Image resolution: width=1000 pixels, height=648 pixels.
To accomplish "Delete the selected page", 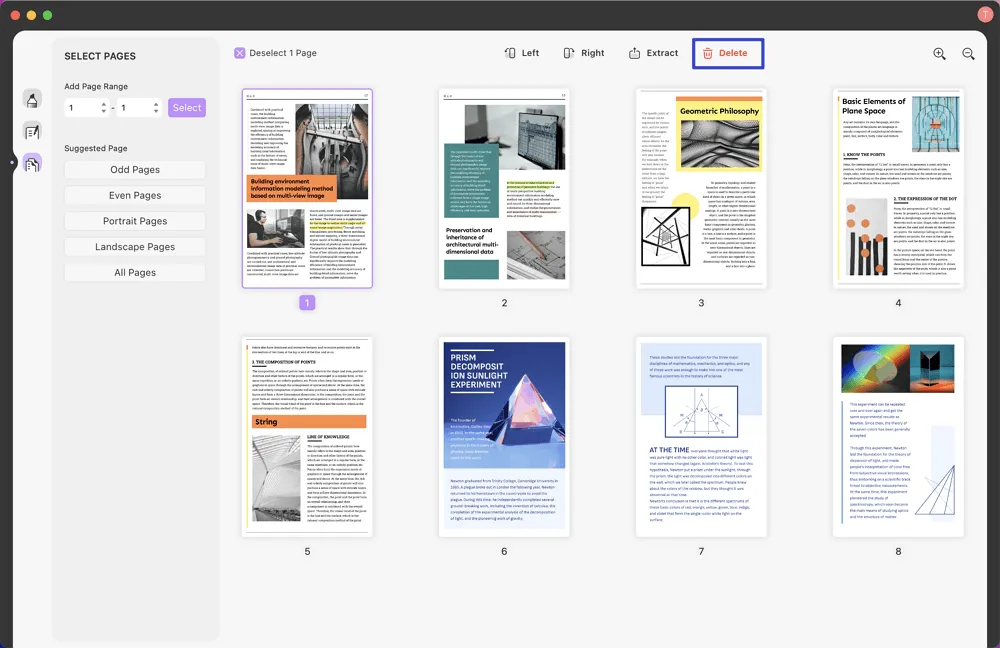I will tap(727, 53).
